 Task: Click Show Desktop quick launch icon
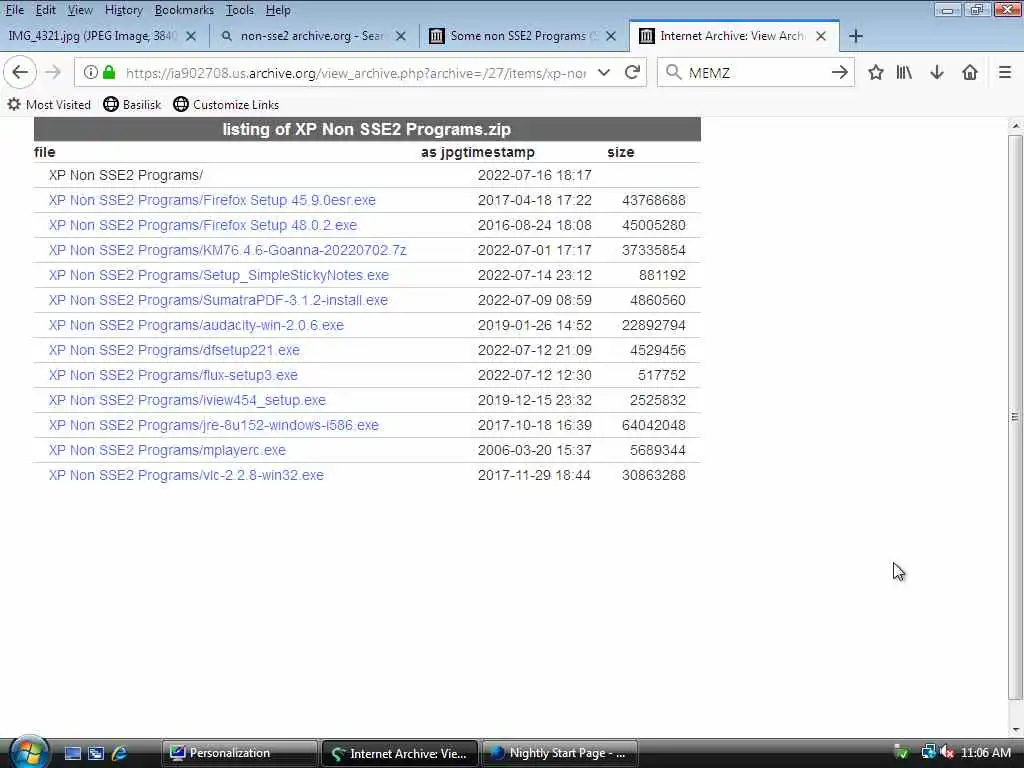point(72,754)
